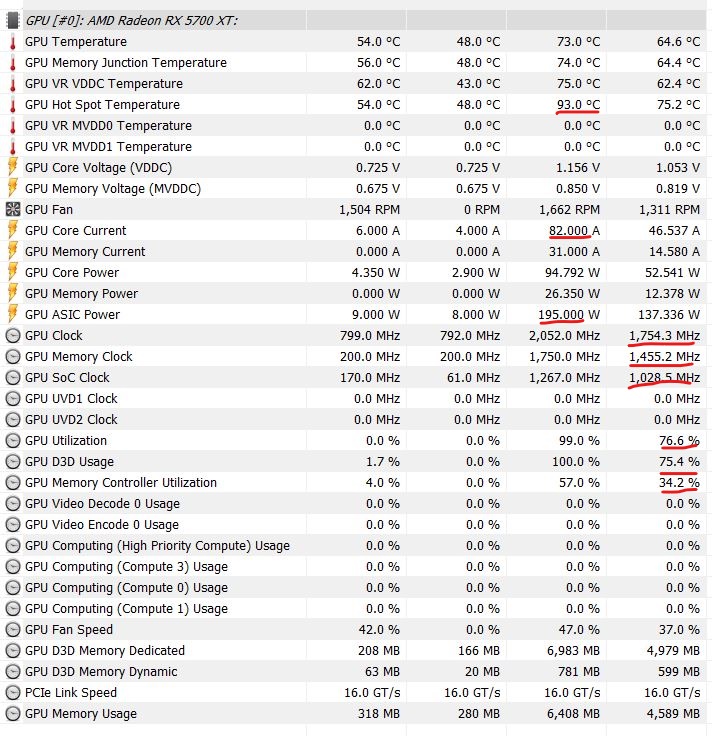Click thermometer icon beside GPU Memory Junction Temperature
This screenshot has width=712, height=736.
coord(13,63)
